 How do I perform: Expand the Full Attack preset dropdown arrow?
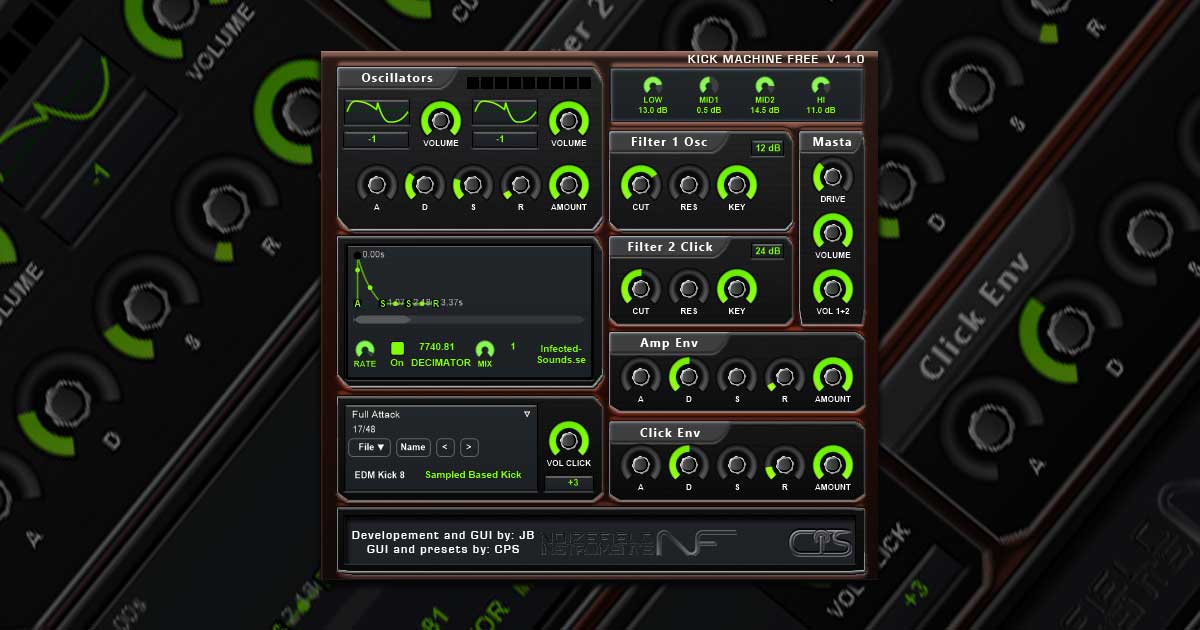[x=527, y=414]
